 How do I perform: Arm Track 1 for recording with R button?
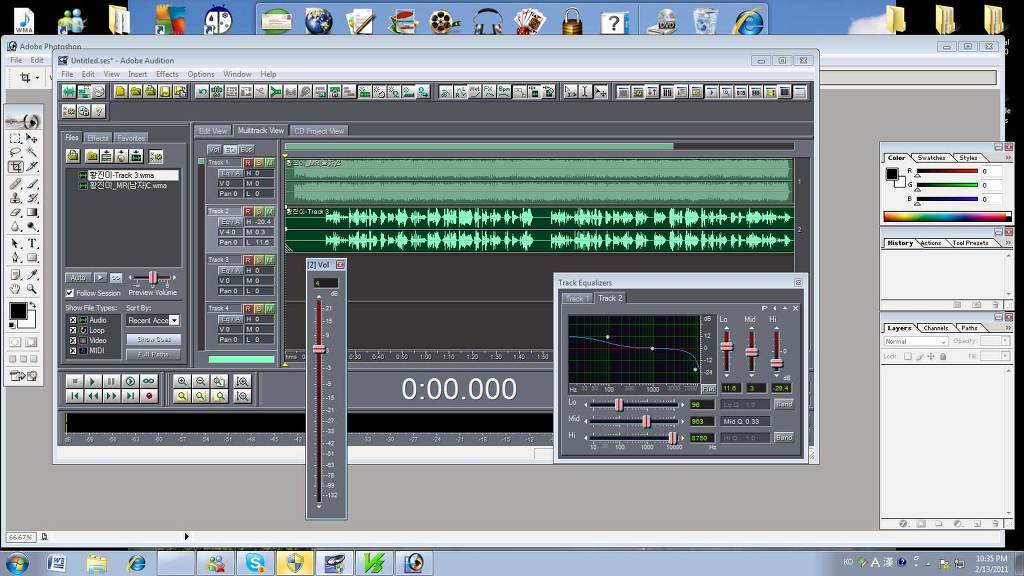(x=248, y=162)
